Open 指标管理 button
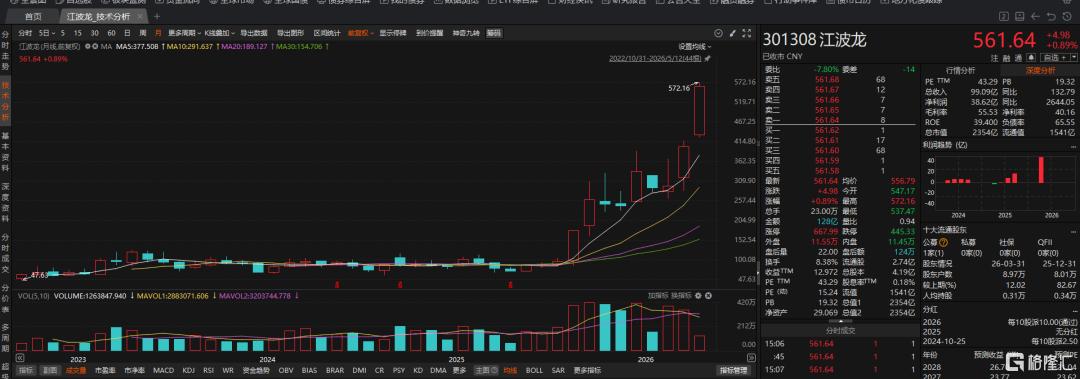1080x379 pixels. (x=734, y=371)
